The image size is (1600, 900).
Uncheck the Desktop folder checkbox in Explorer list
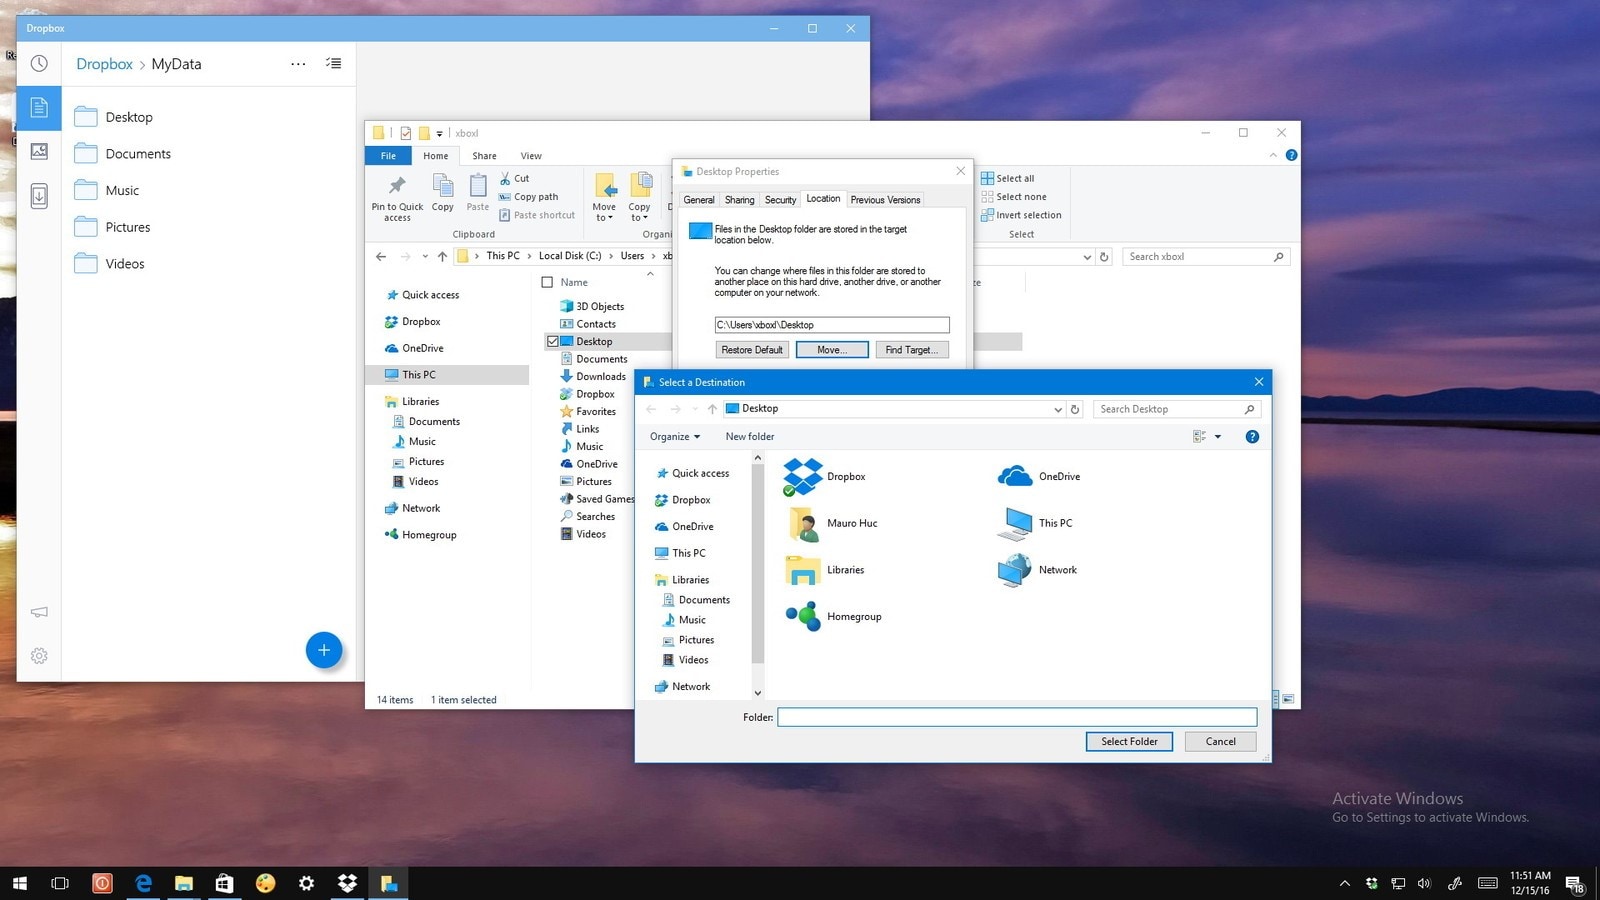(552, 341)
